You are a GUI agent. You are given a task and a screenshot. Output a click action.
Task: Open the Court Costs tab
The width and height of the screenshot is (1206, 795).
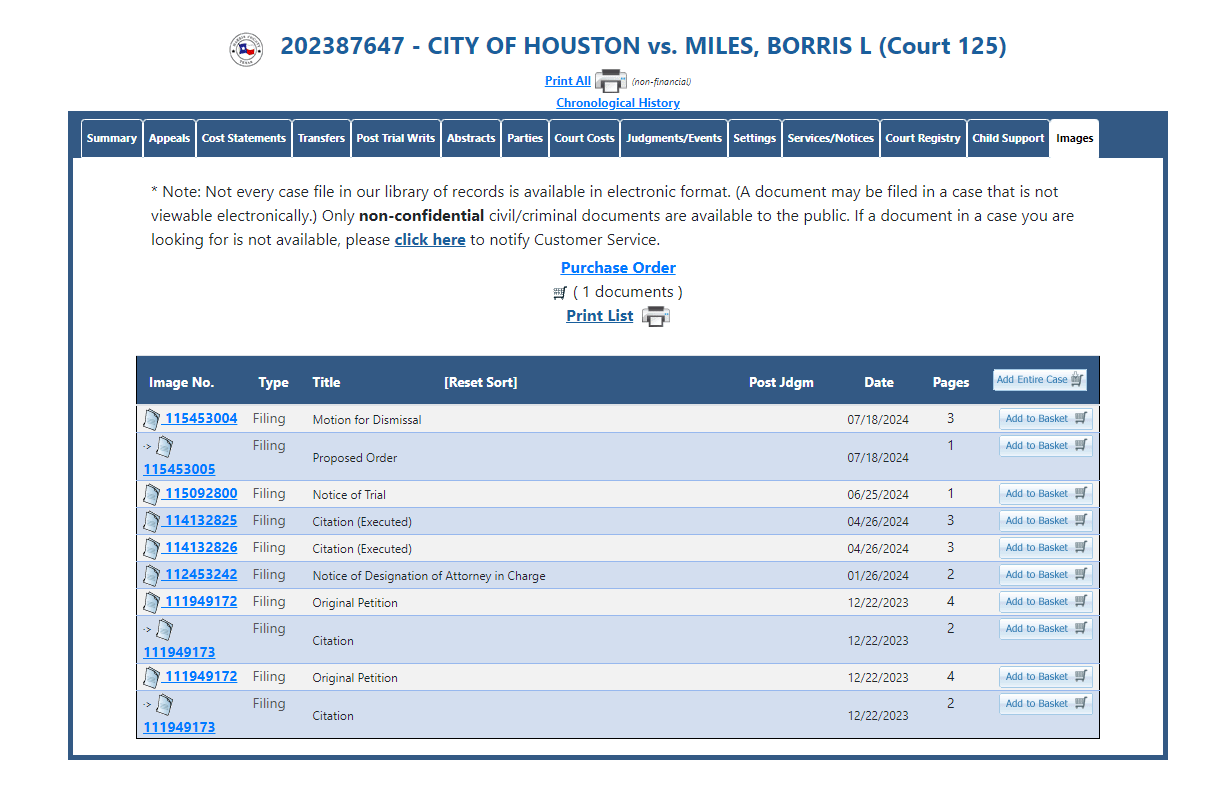click(x=584, y=138)
